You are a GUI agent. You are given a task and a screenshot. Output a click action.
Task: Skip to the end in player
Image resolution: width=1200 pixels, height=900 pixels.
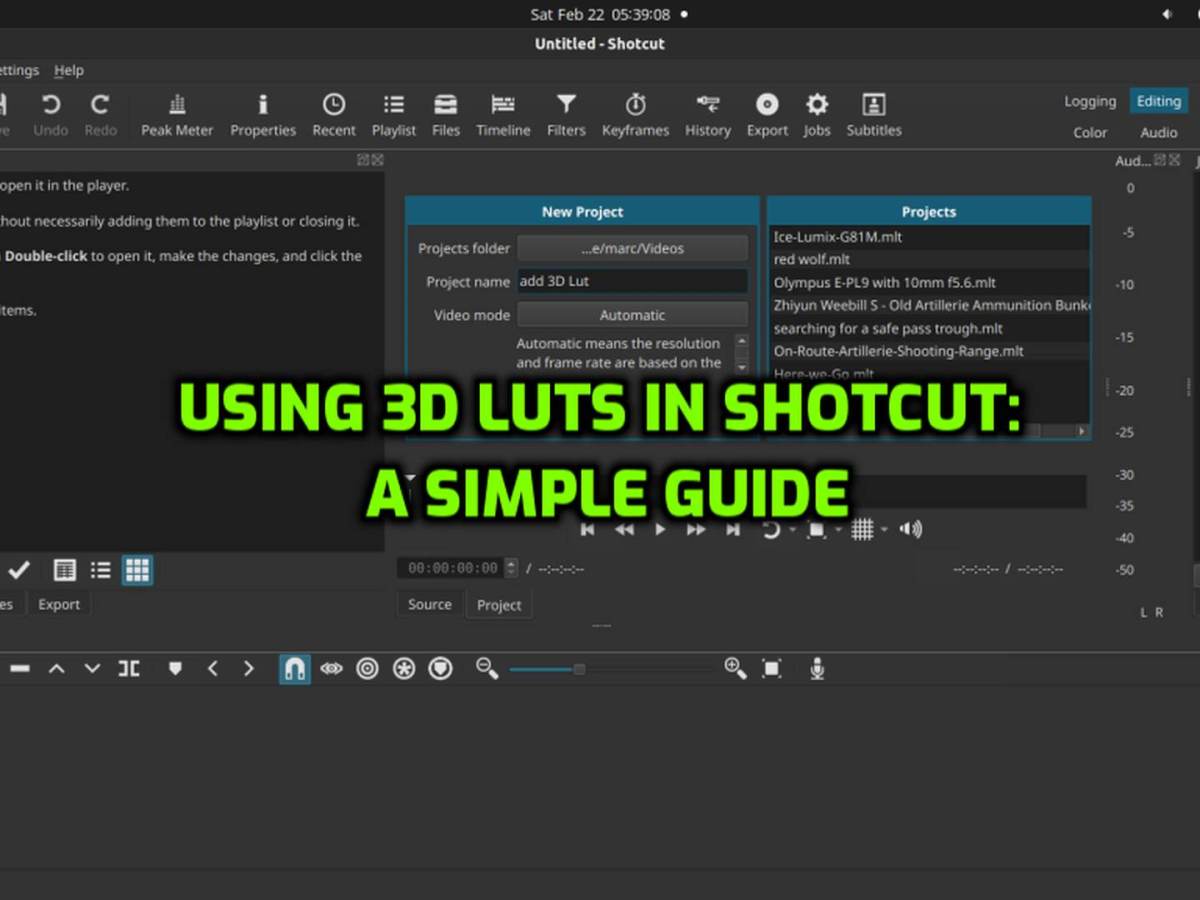click(733, 529)
